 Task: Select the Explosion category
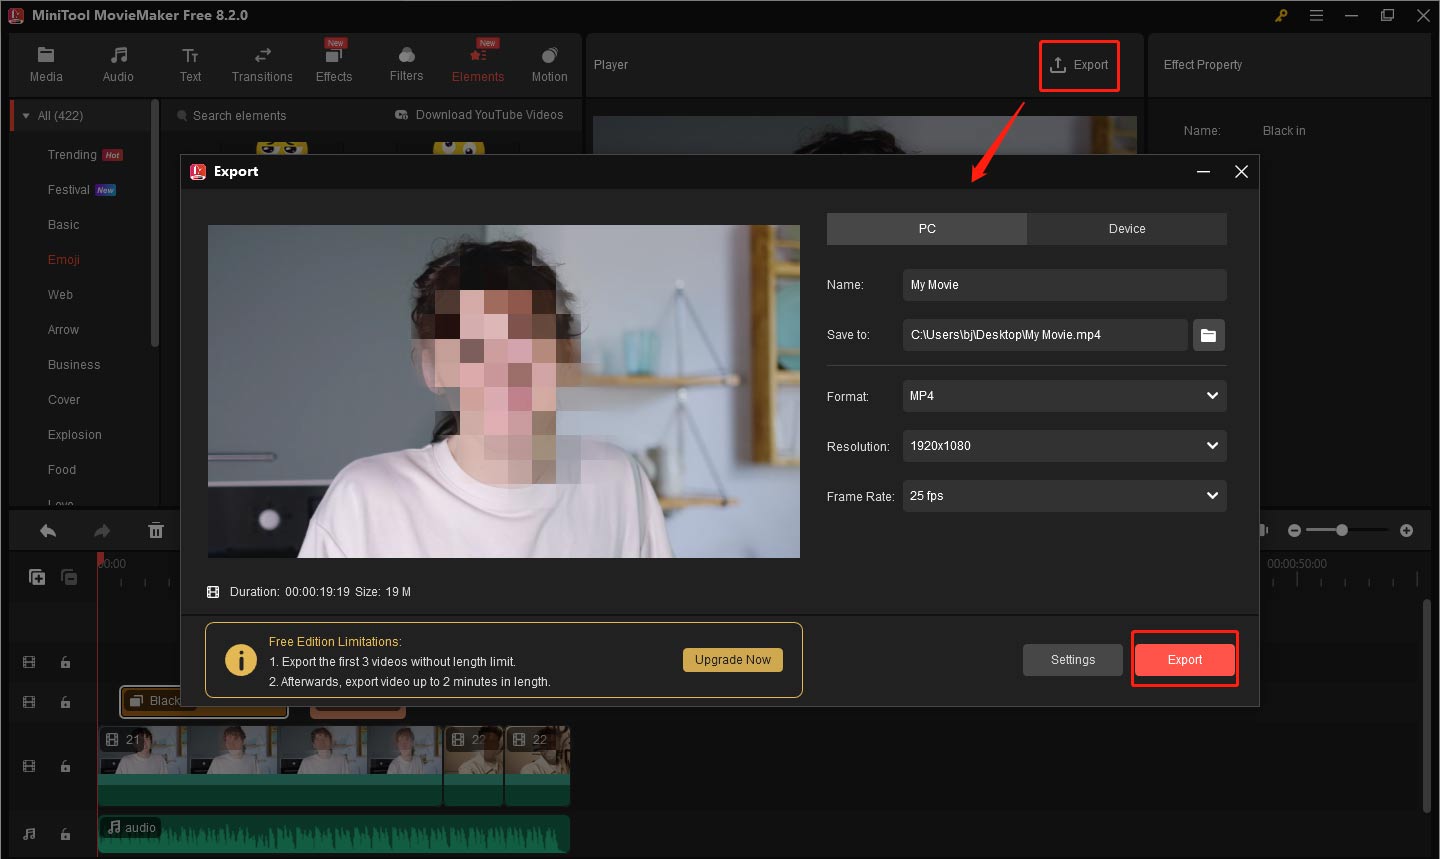pos(75,435)
